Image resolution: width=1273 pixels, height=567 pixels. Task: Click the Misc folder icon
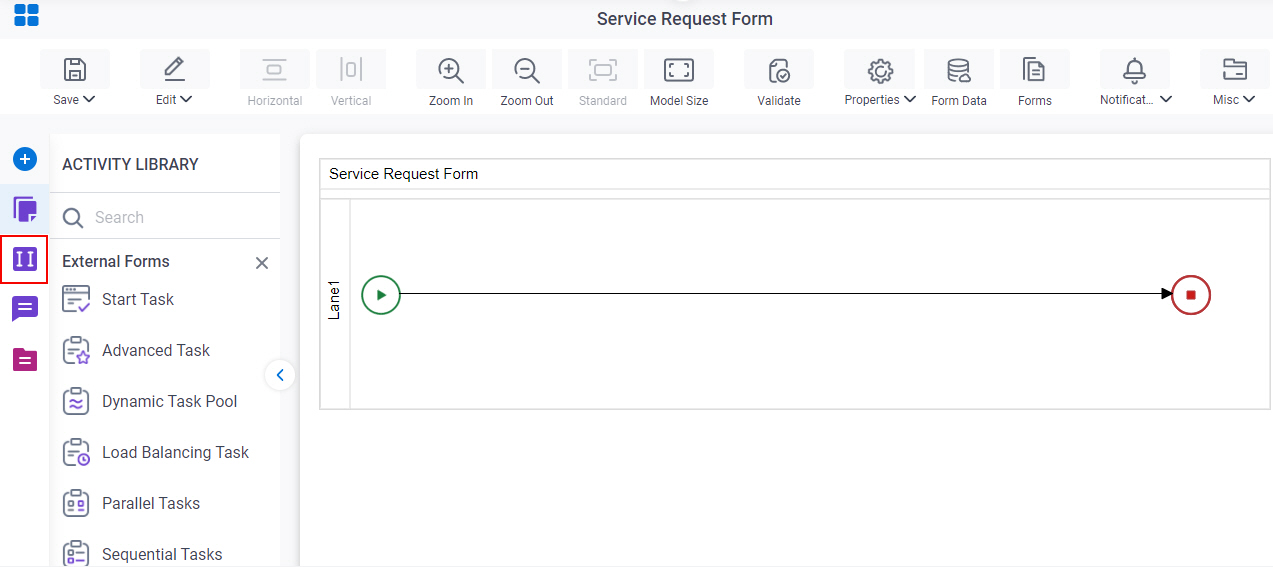[x=1235, y=69]
